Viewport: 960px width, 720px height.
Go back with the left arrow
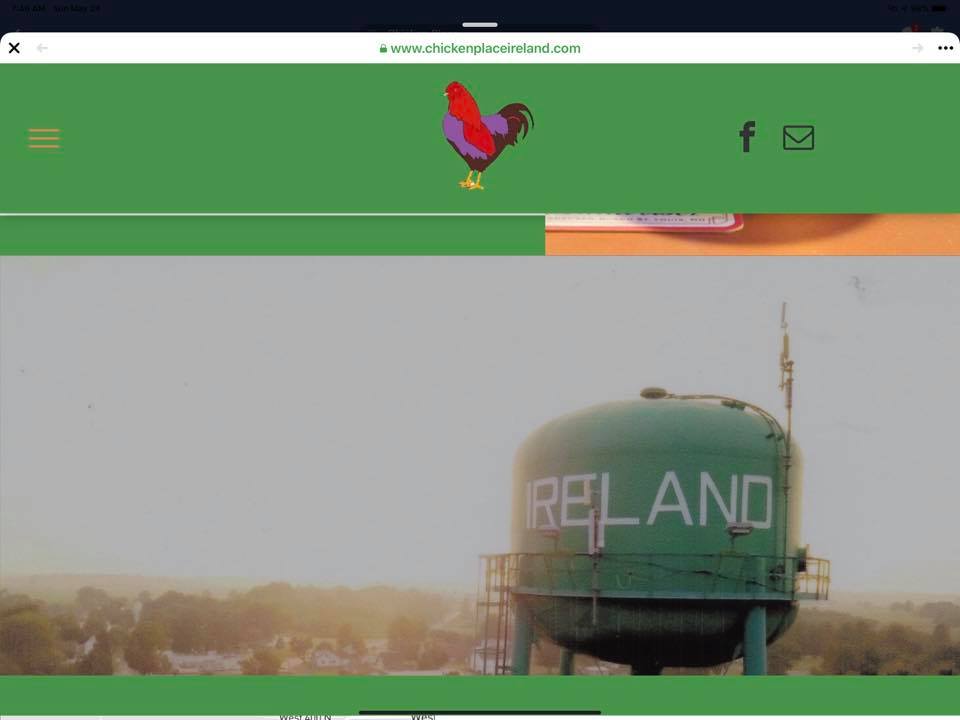pos(42,48)
